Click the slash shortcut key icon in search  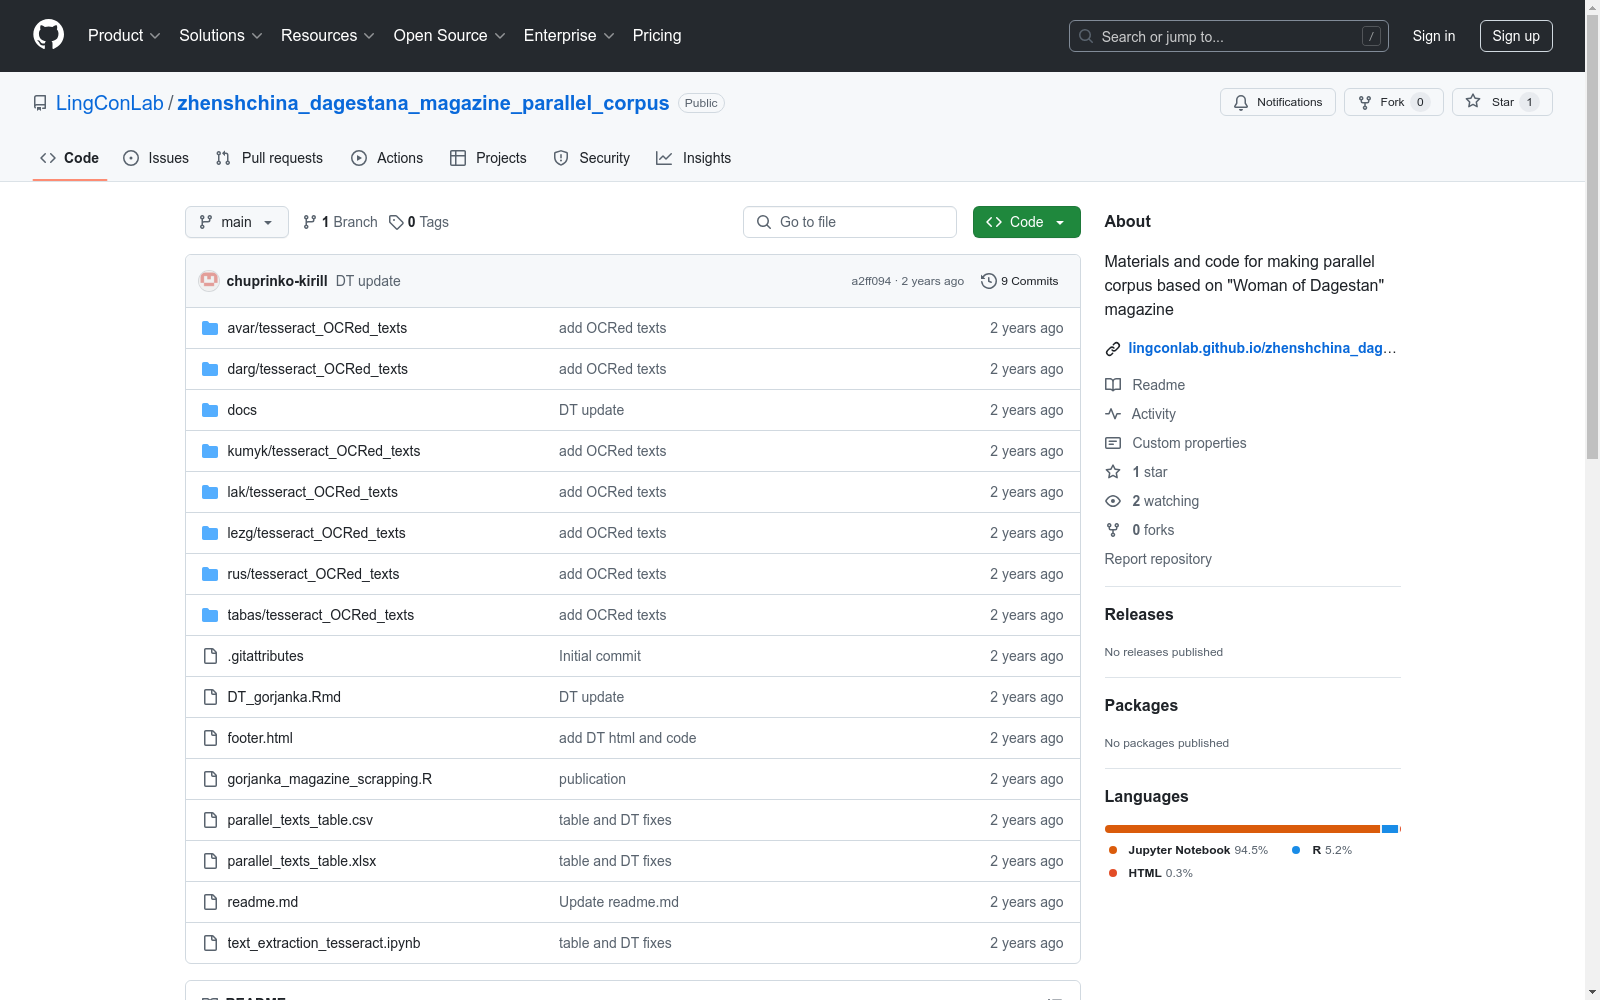tap(1371, 36)
